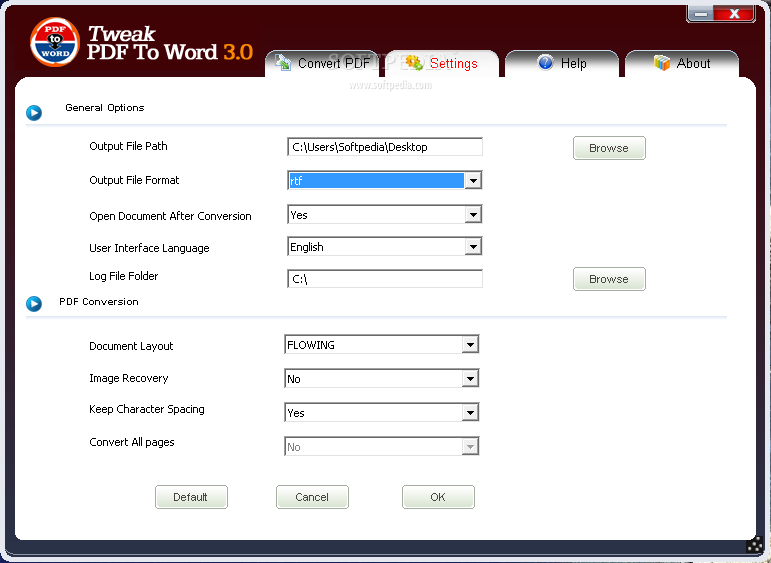Click the English language value
This screenshot has height=563, width=771.
307,247
